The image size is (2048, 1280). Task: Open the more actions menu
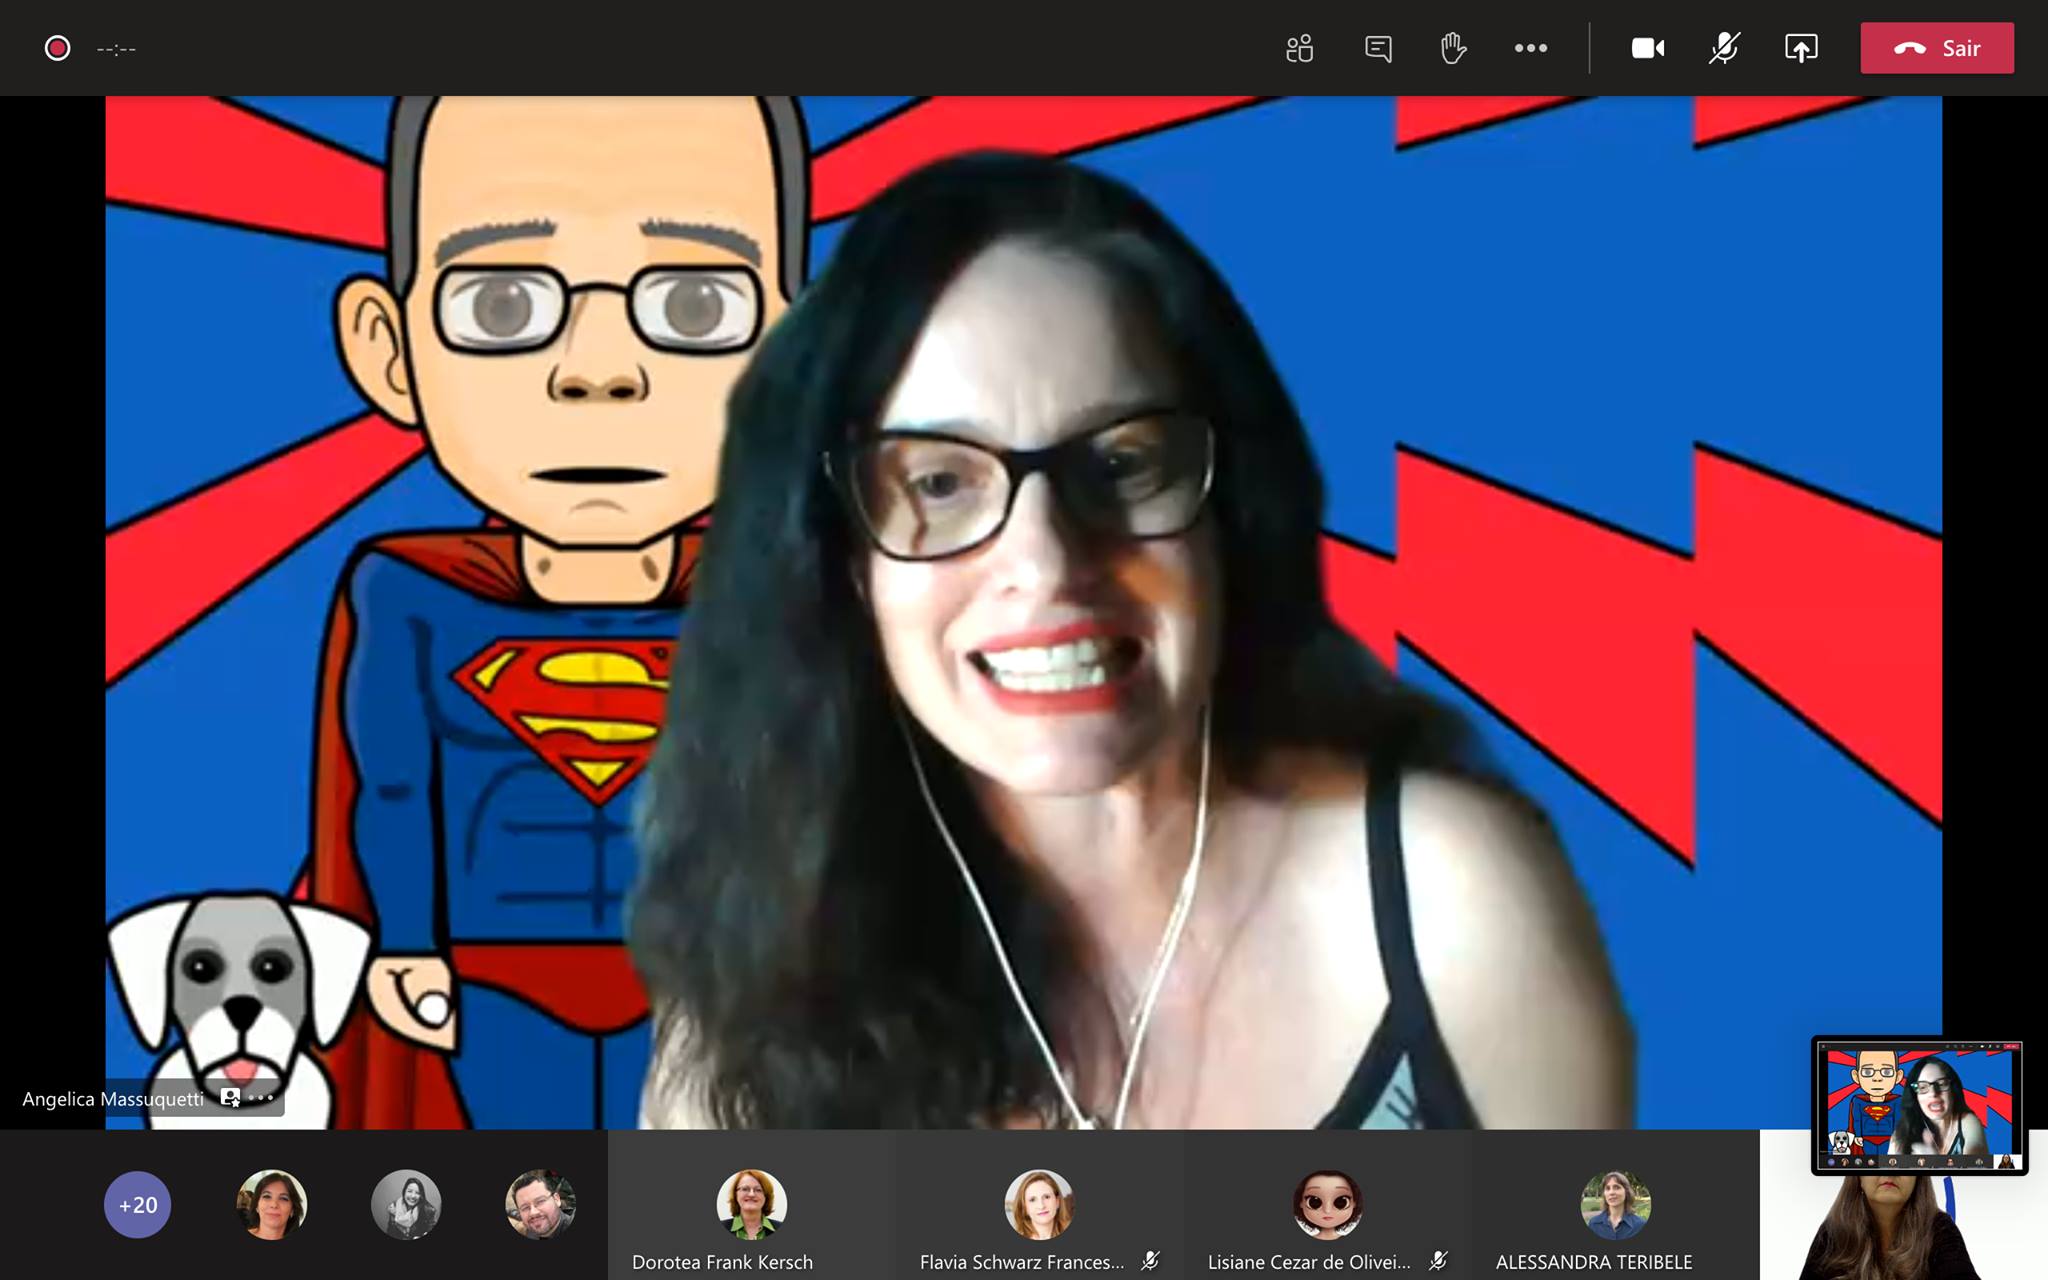tap(1530, 48)
